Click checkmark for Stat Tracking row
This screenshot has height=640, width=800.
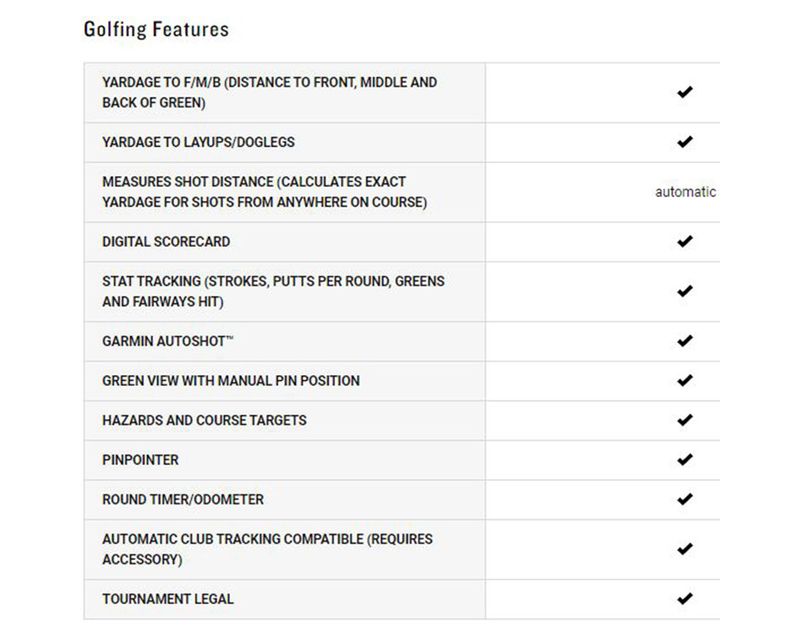(685, 291)
